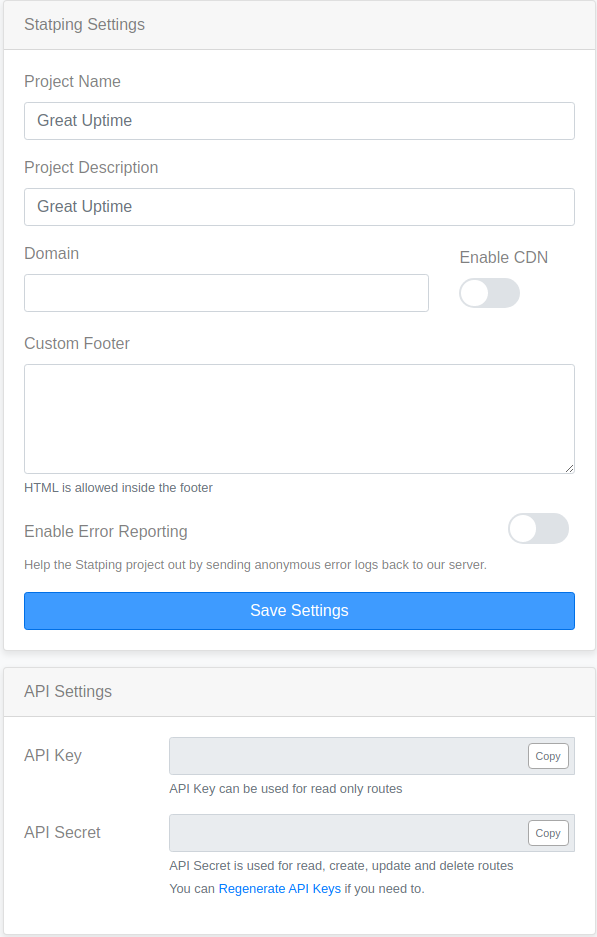597x937 pixels.
Task: Click the Custom Footer text area
Action: coord(298,418)
